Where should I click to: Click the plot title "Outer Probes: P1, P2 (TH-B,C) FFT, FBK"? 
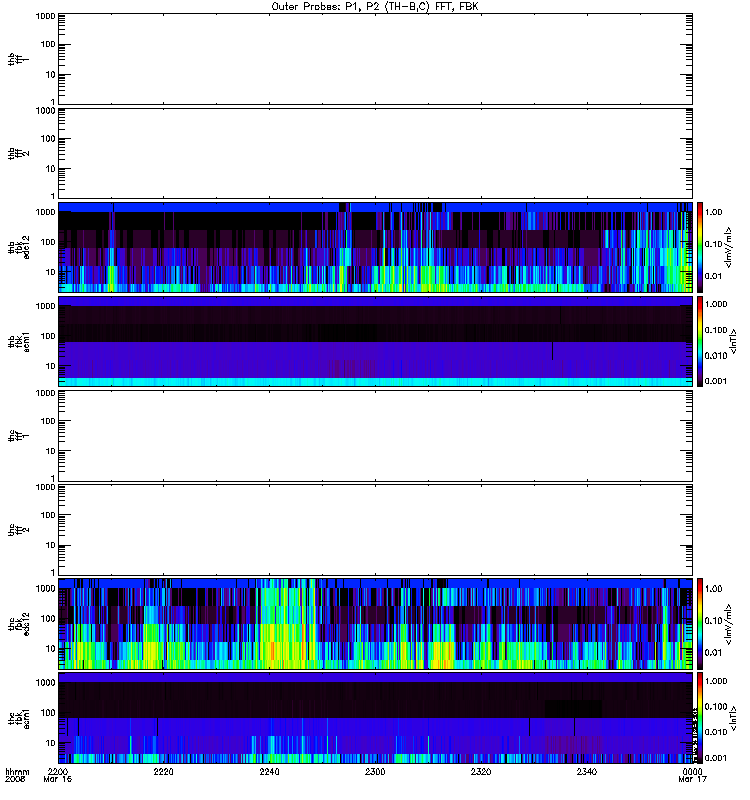[375, 7]
